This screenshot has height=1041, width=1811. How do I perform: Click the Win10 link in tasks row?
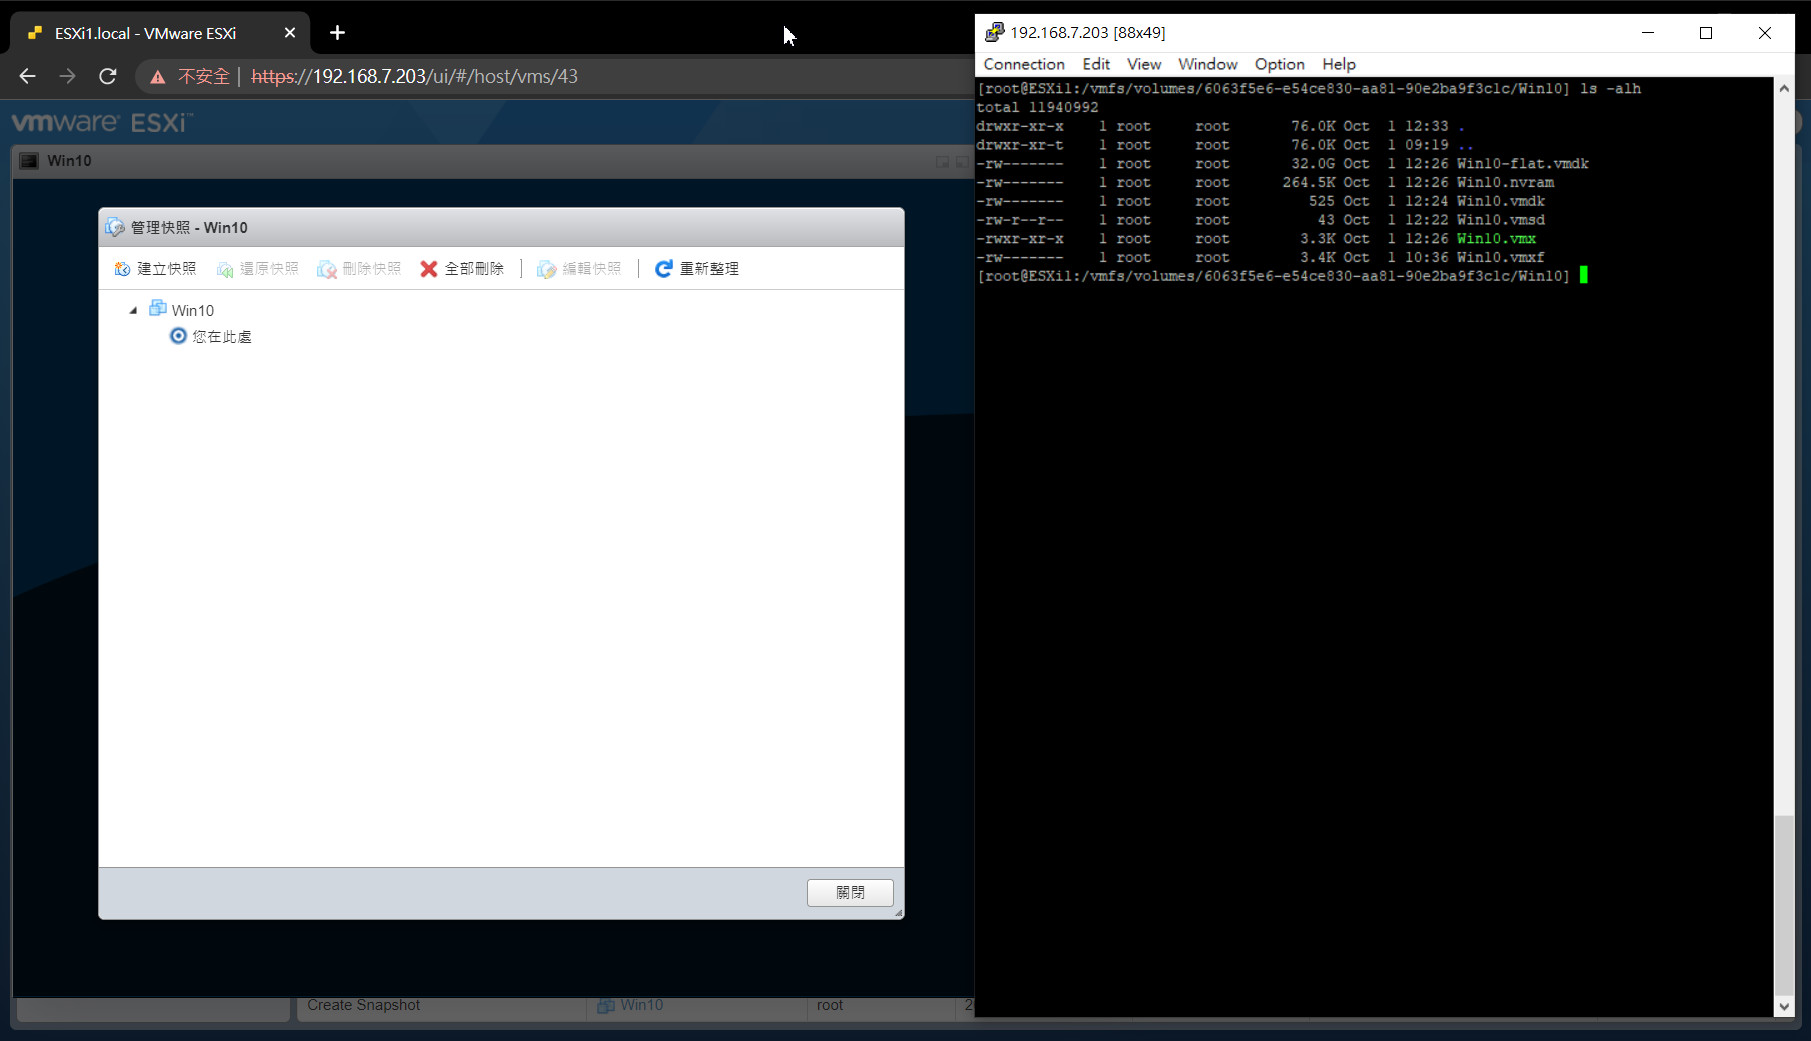coord(641,1005)
